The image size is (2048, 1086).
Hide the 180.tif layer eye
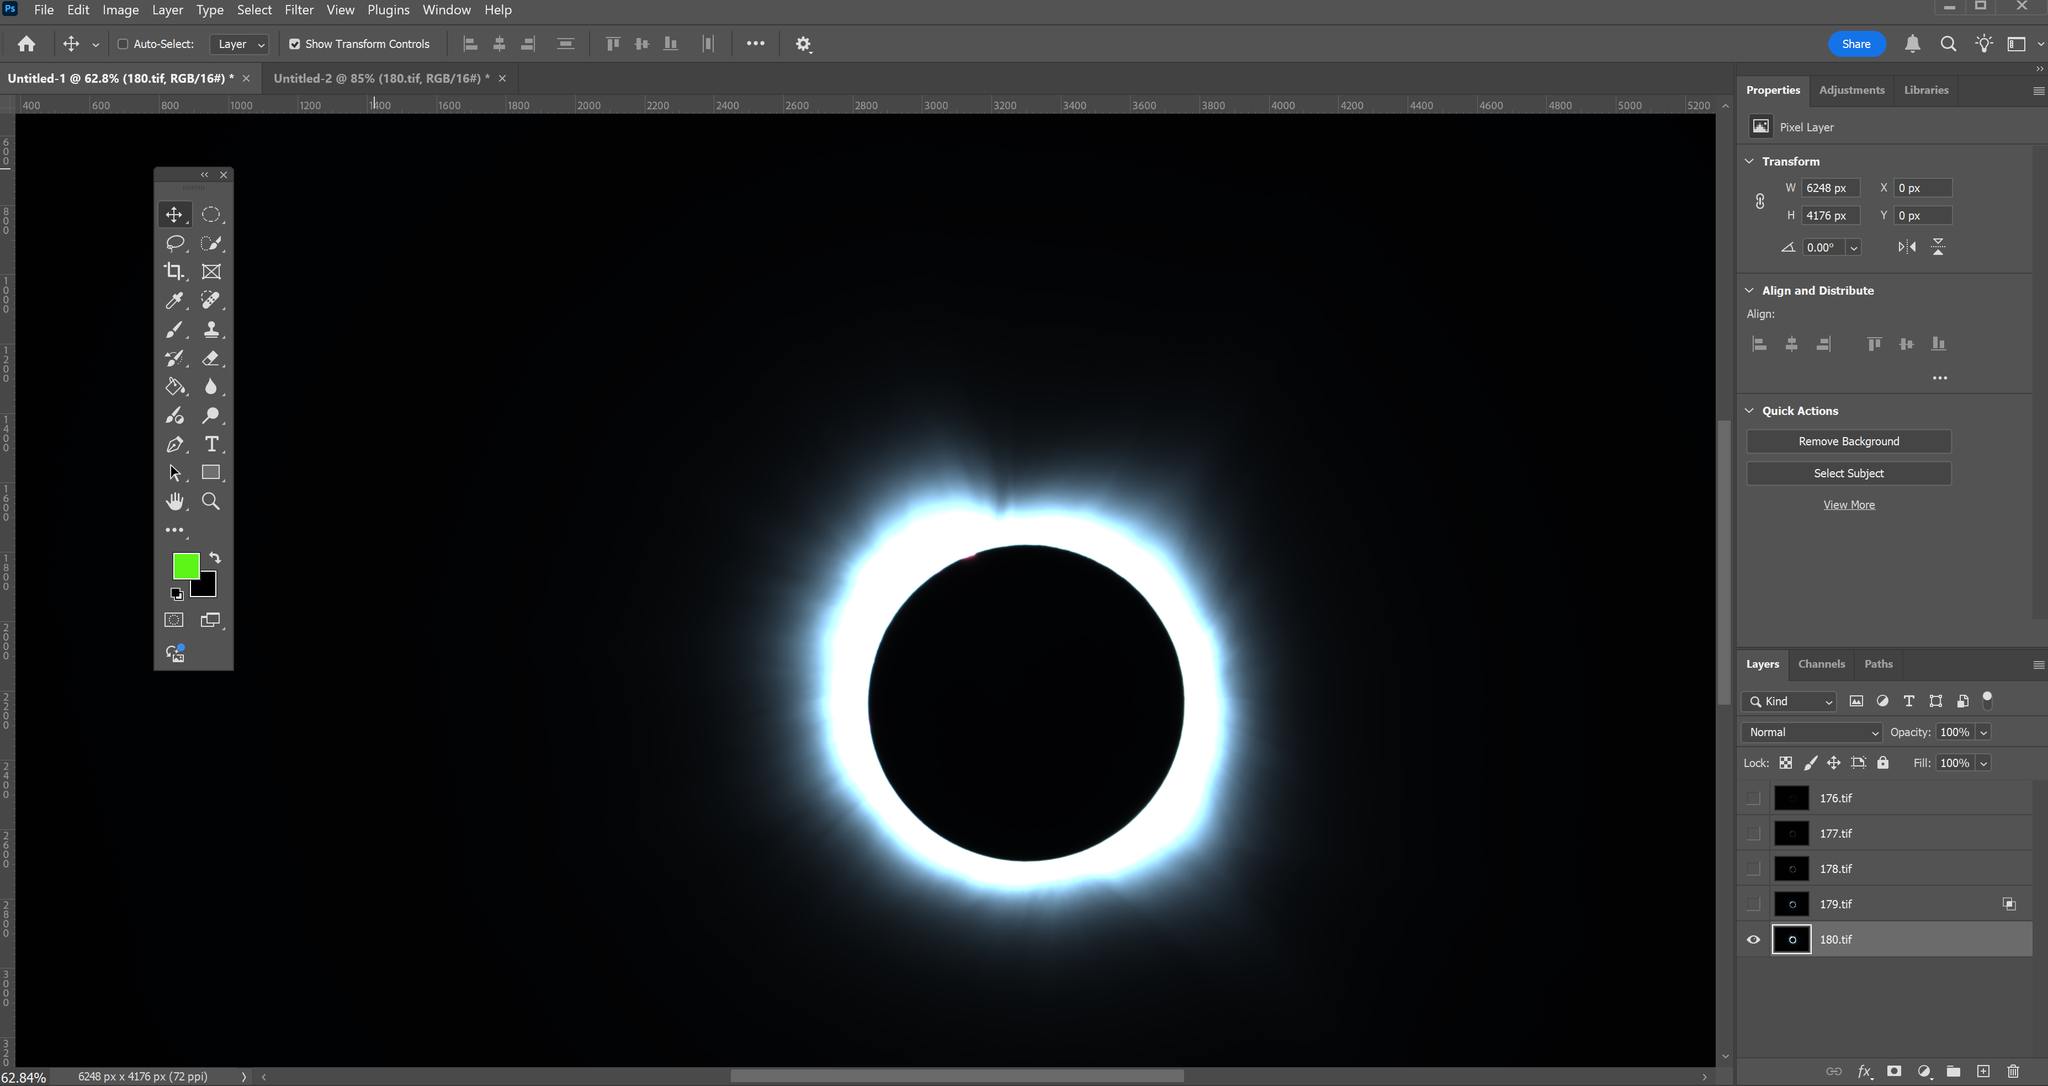point(1753,940)
